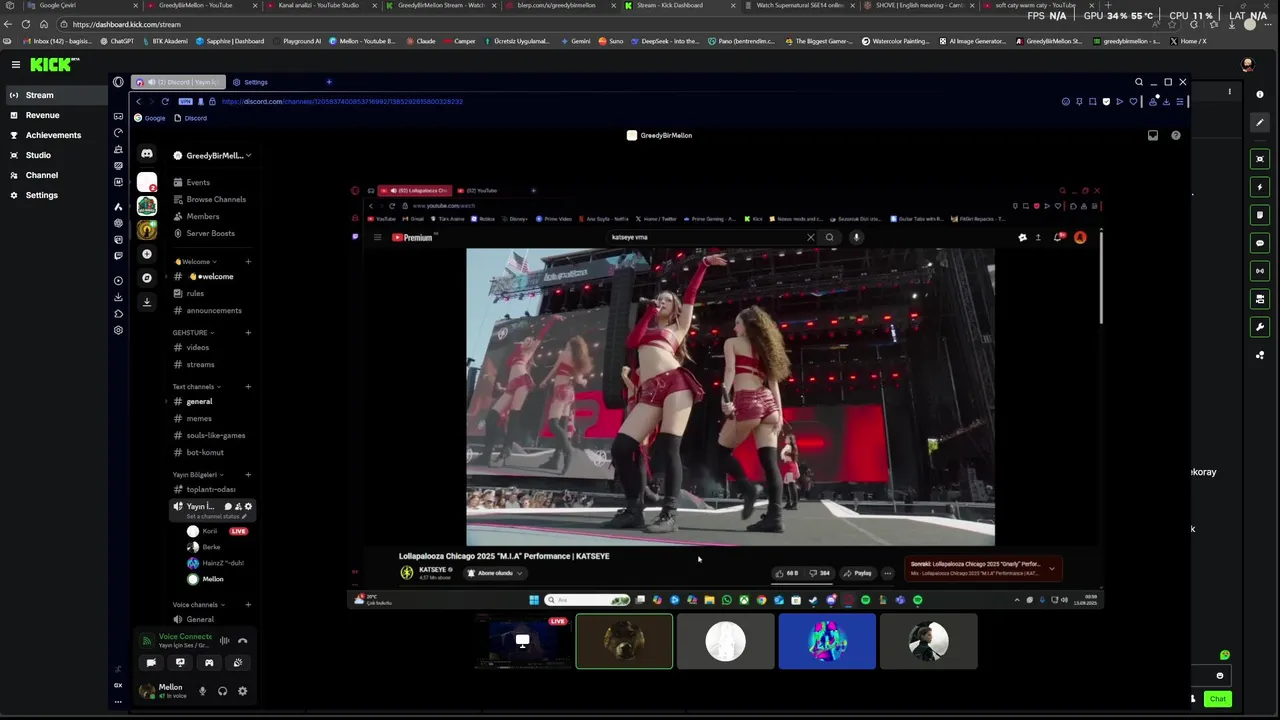Collapse the Yayın Bölgeleri category
This screenshot has height=720, width=1280.
(198, 474)
